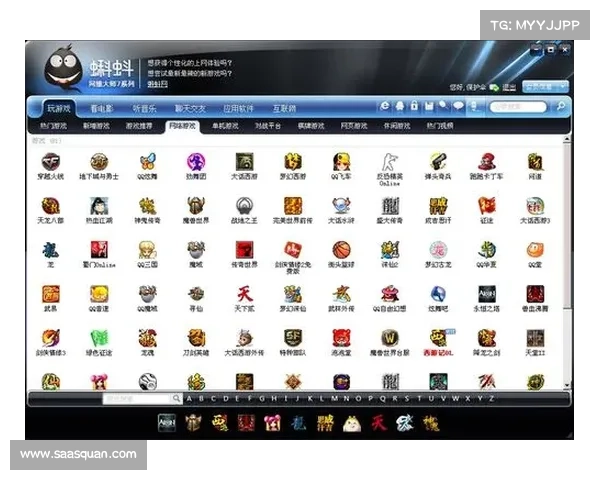Open the QQ堂 game icon

pyautogui.click(x=535, y=250)
